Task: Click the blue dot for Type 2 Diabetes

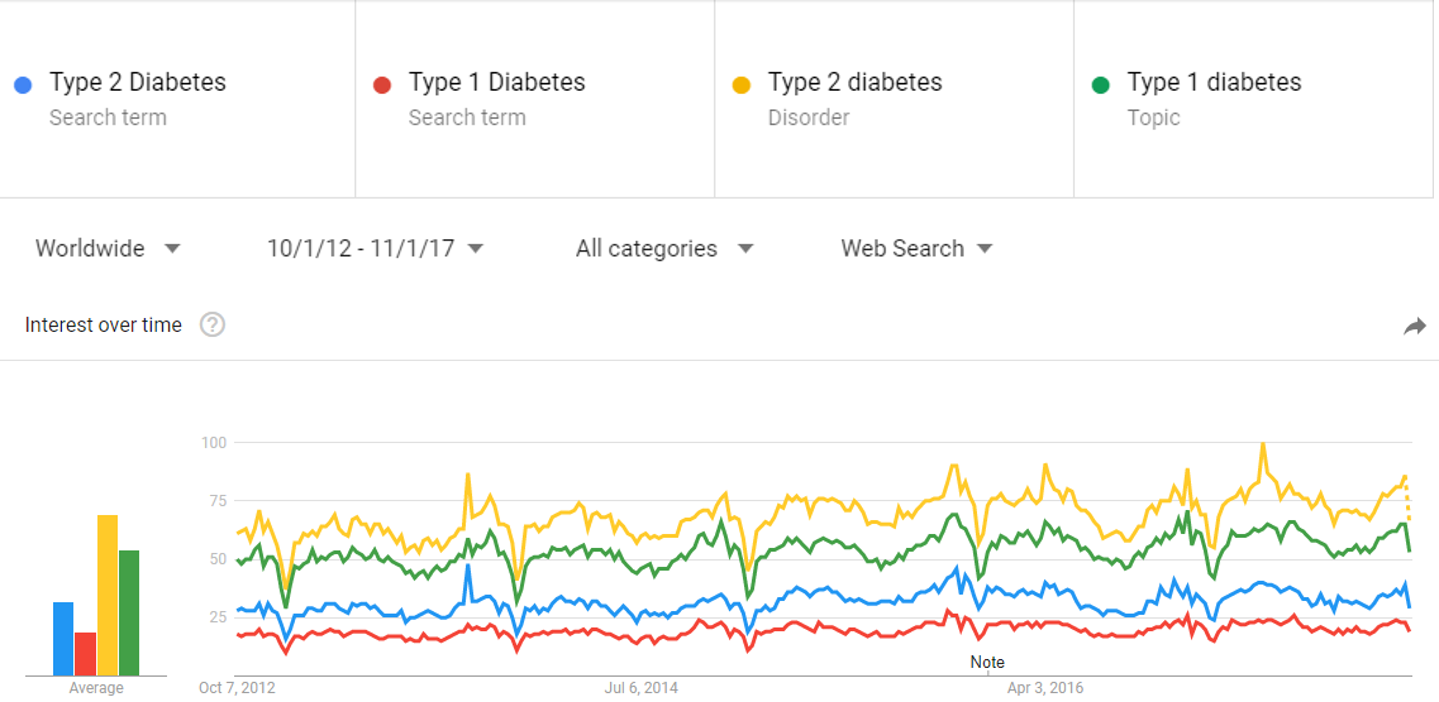Action: coord(24,85)
